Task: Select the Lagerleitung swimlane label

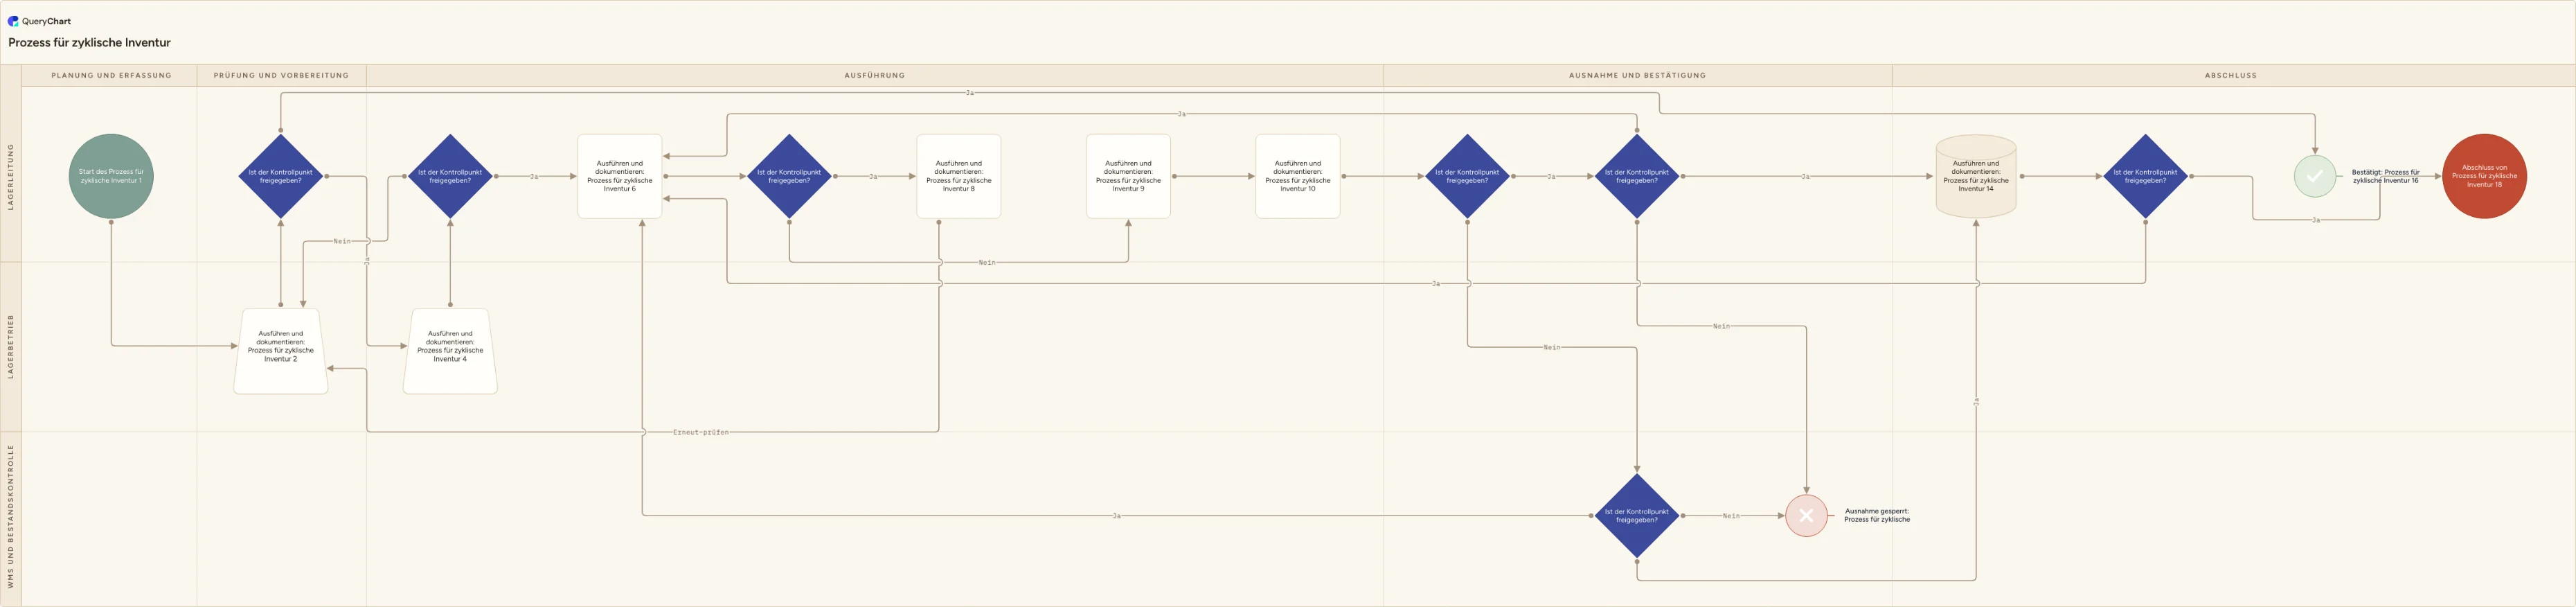Action: point(11,176)
